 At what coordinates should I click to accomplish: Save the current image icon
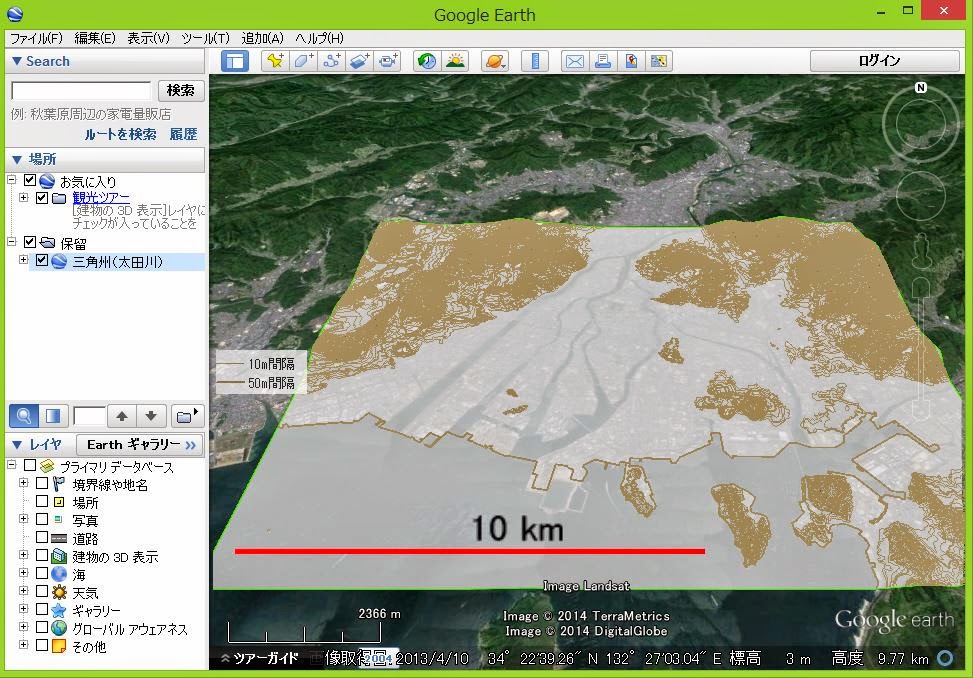[631, 61]
